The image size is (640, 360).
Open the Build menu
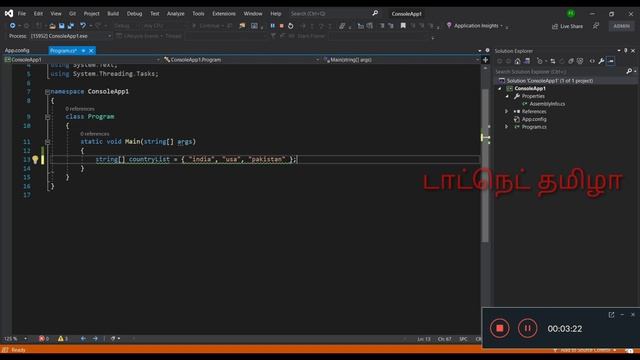113,13
